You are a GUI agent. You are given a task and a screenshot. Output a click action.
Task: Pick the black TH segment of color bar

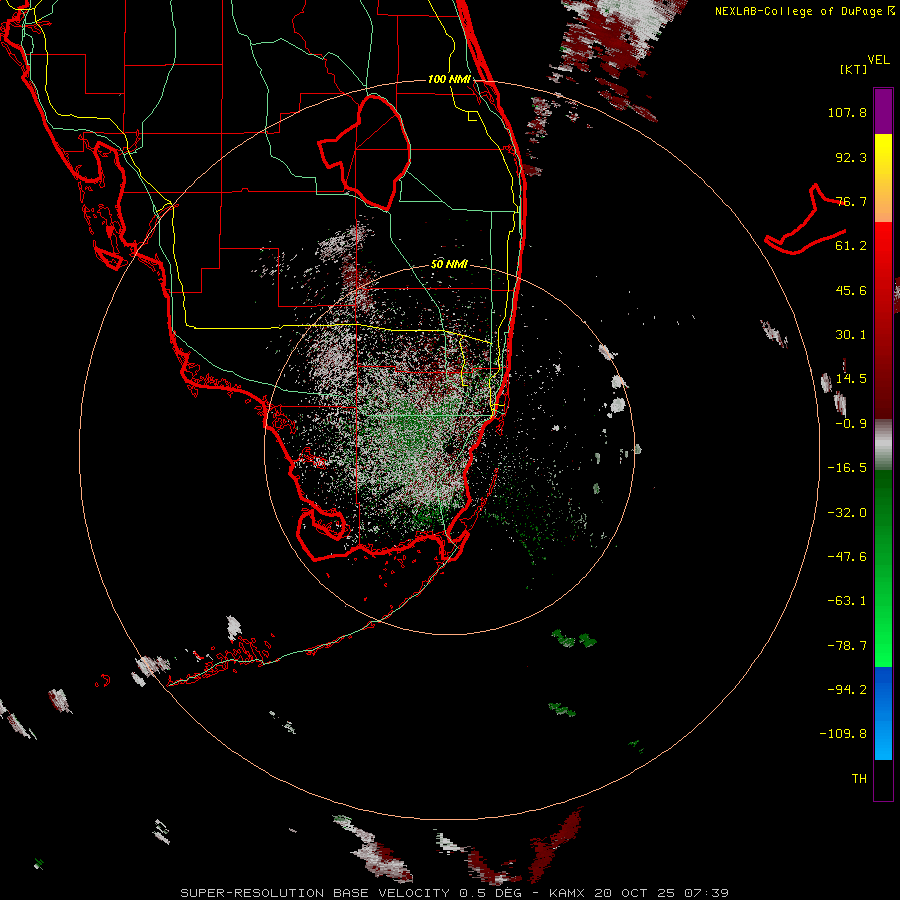[x=883, y=779]
